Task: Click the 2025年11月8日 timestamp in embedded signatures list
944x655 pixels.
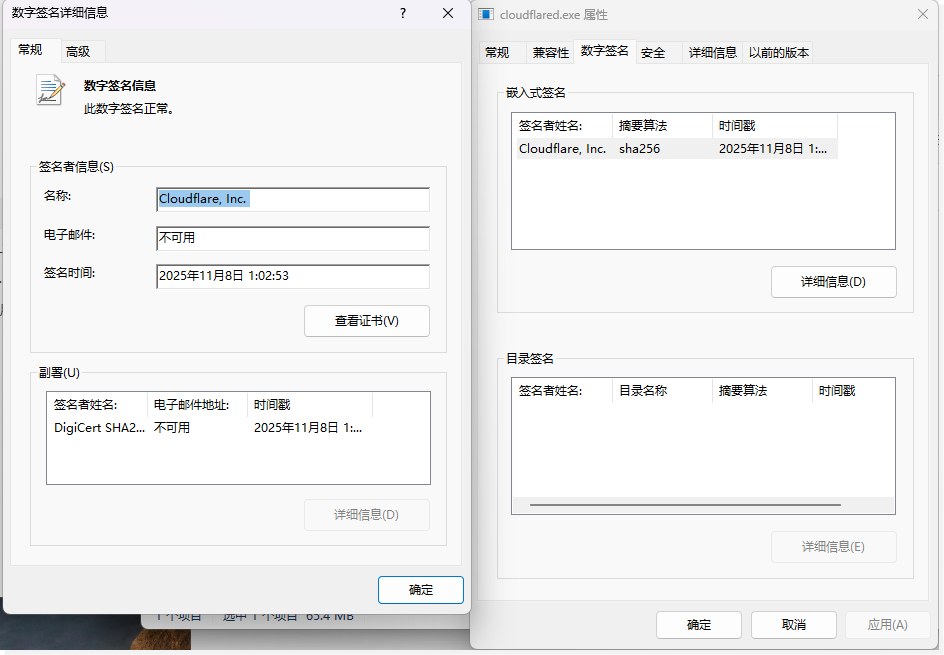Action: pyautogui.click(x=772, y=149)
